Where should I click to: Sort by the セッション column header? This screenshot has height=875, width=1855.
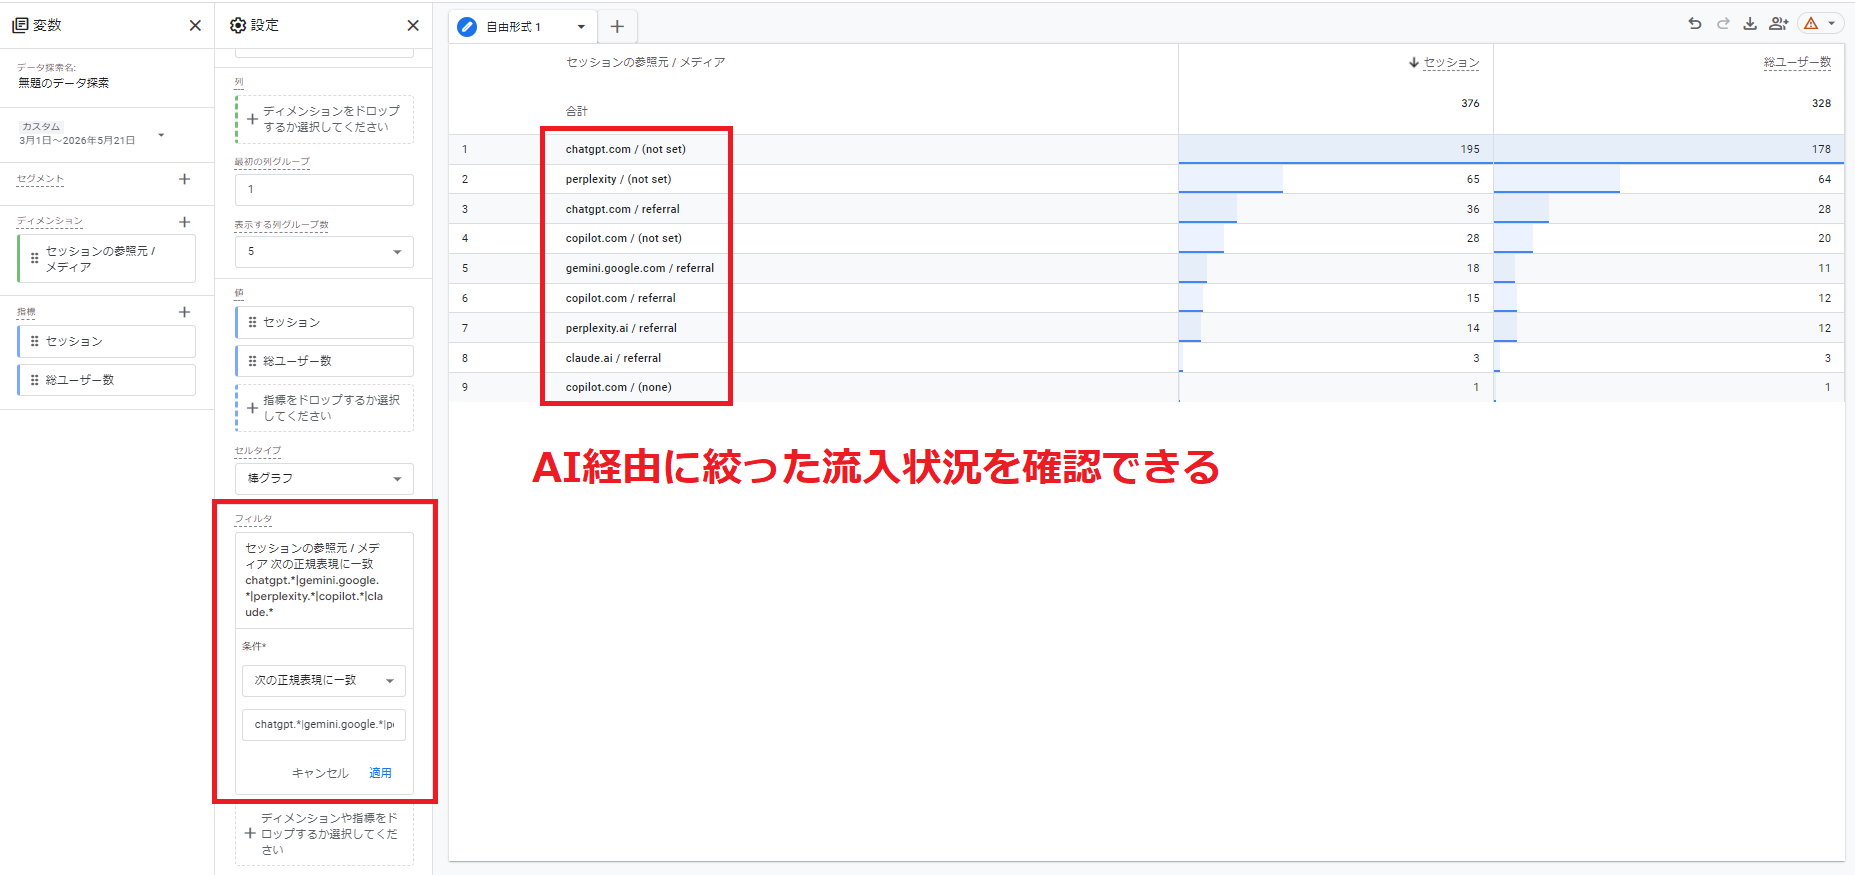tap(1451, 62)
